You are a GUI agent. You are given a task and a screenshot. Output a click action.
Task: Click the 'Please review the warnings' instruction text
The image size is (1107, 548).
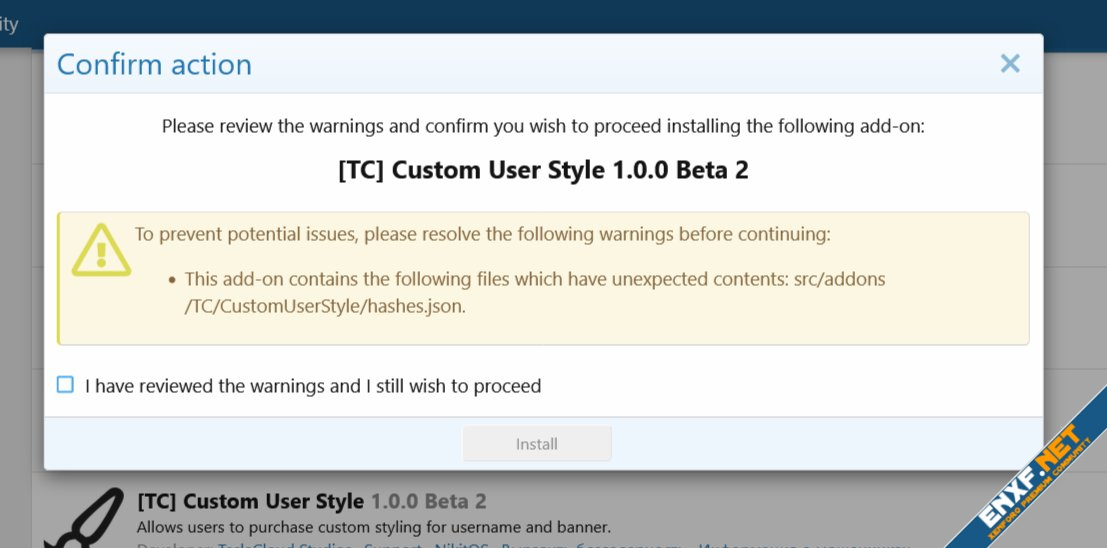(x=543, y=127)
